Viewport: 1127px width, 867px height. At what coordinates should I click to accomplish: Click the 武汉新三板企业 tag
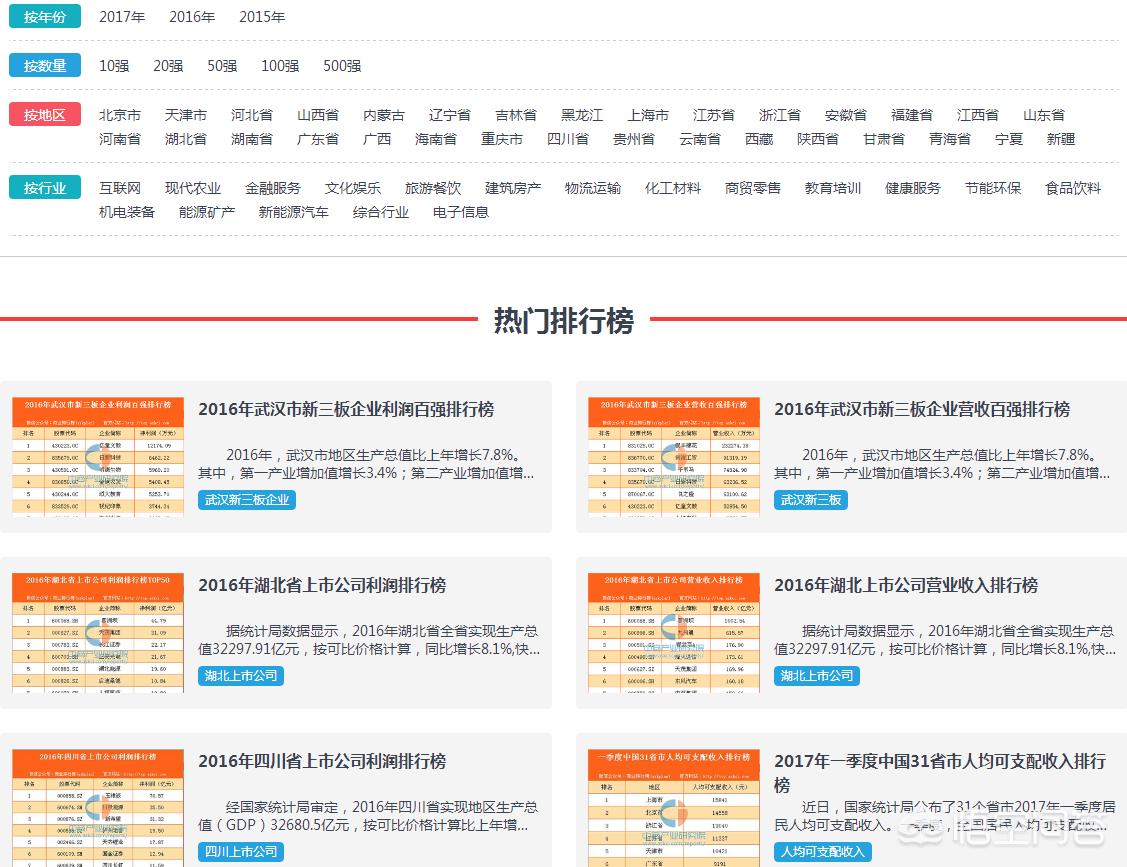pyautogui.click(x=247, y=500)
